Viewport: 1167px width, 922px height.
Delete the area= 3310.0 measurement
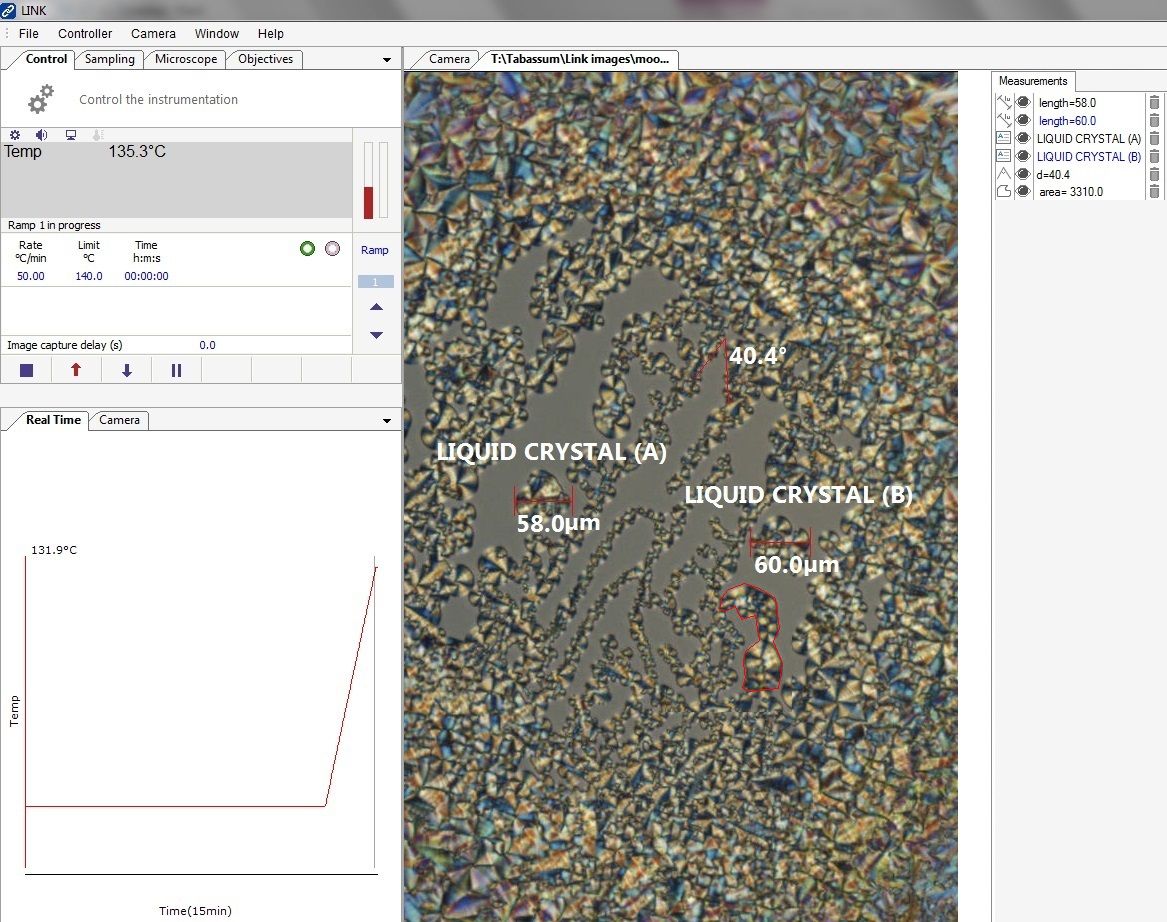pos(1154,192)
